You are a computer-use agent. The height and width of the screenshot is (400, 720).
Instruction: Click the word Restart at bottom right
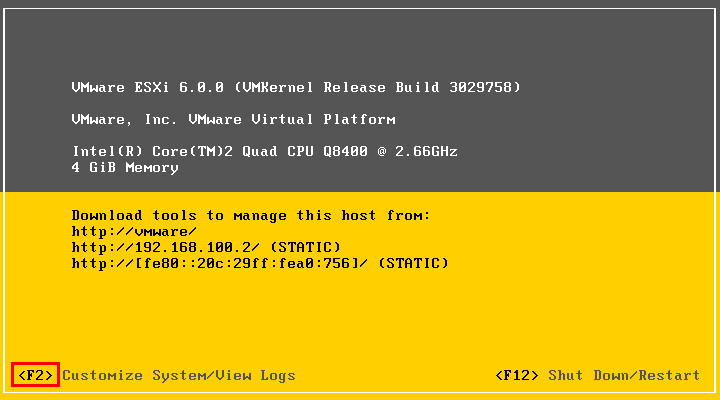pyautogui.click(x=669, y=376)
